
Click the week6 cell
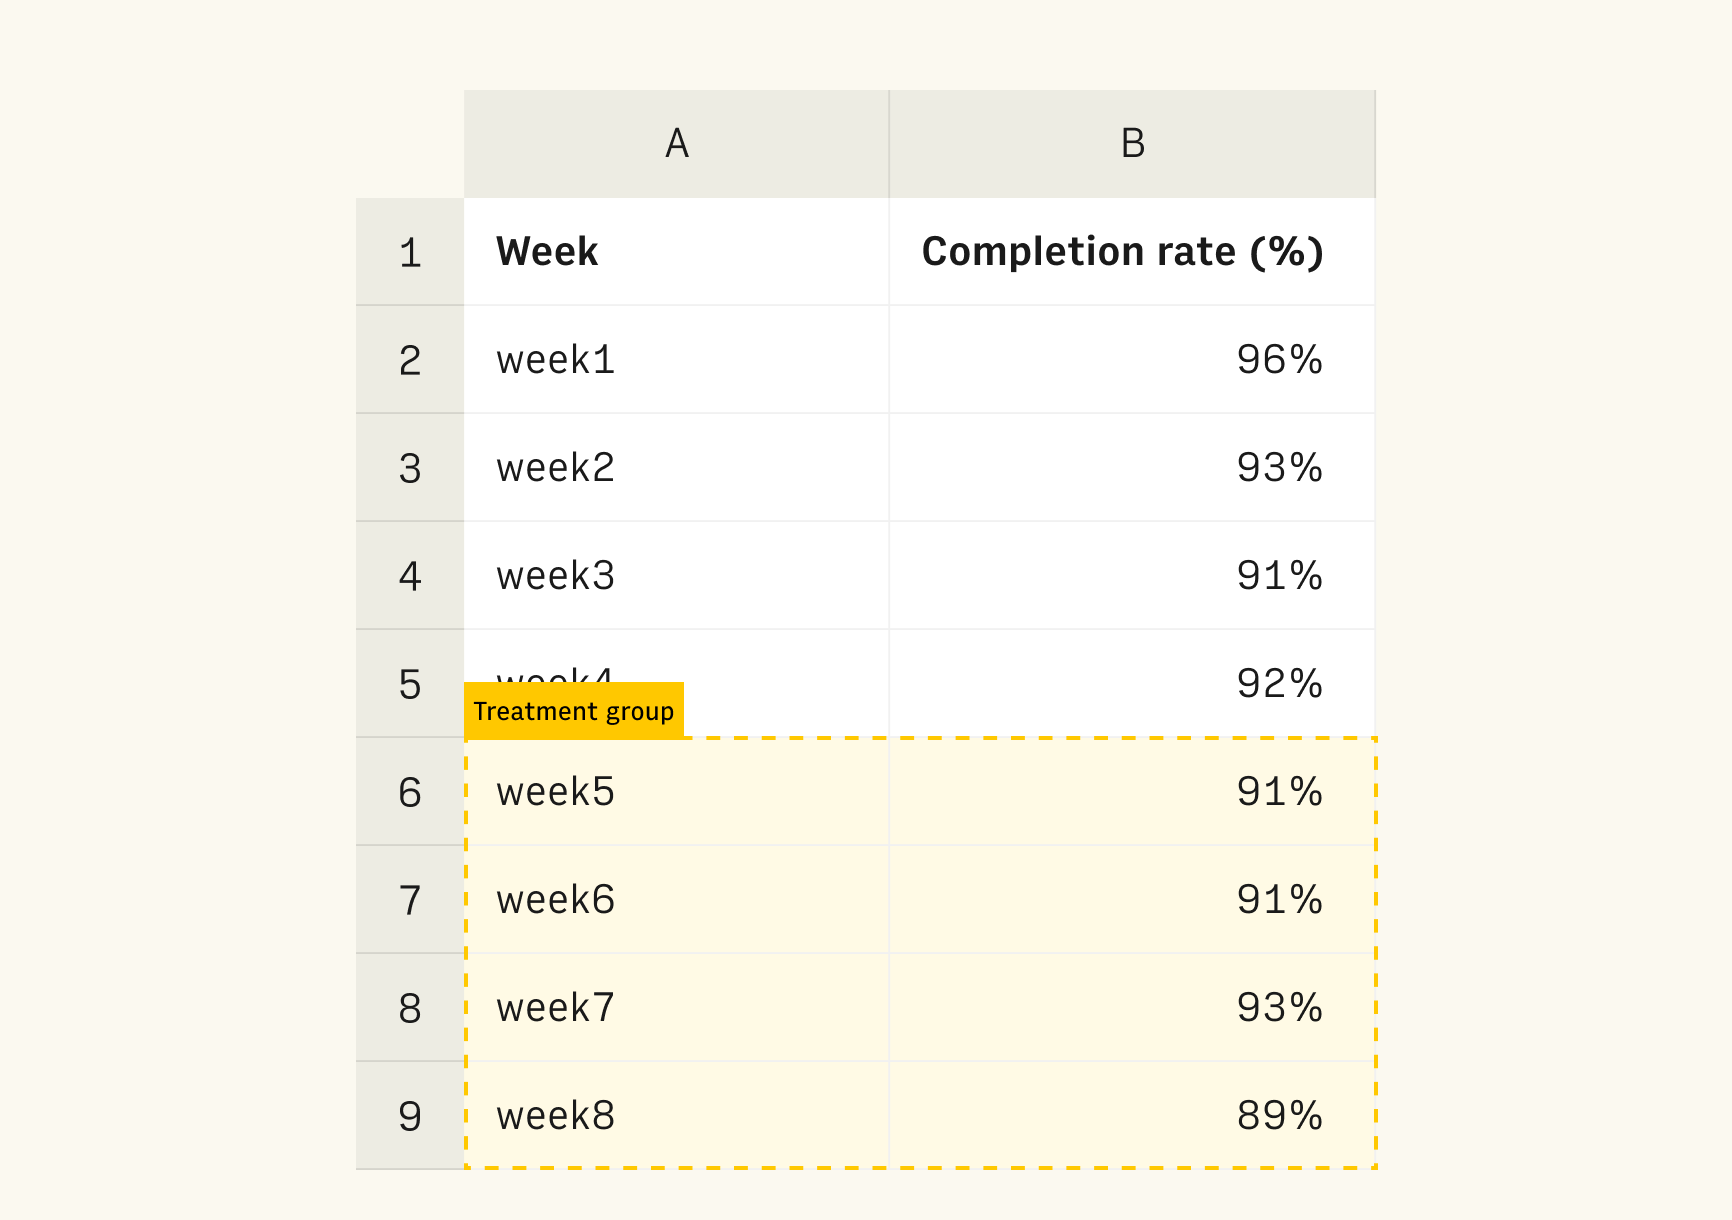coord(676,900)
